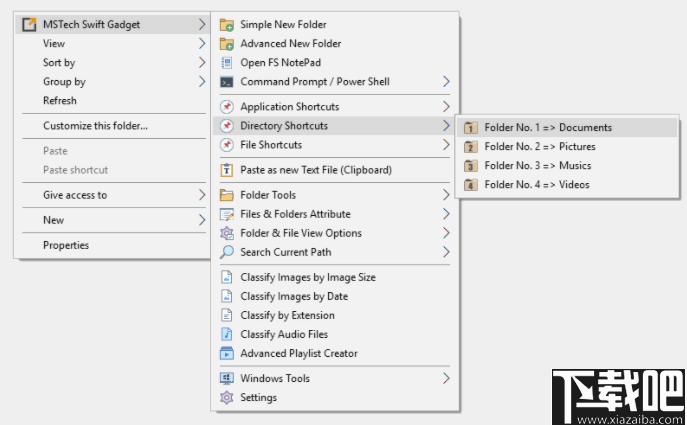
Task: Expand the Windows Tools submenu arrow
Action: pos(446,378)
